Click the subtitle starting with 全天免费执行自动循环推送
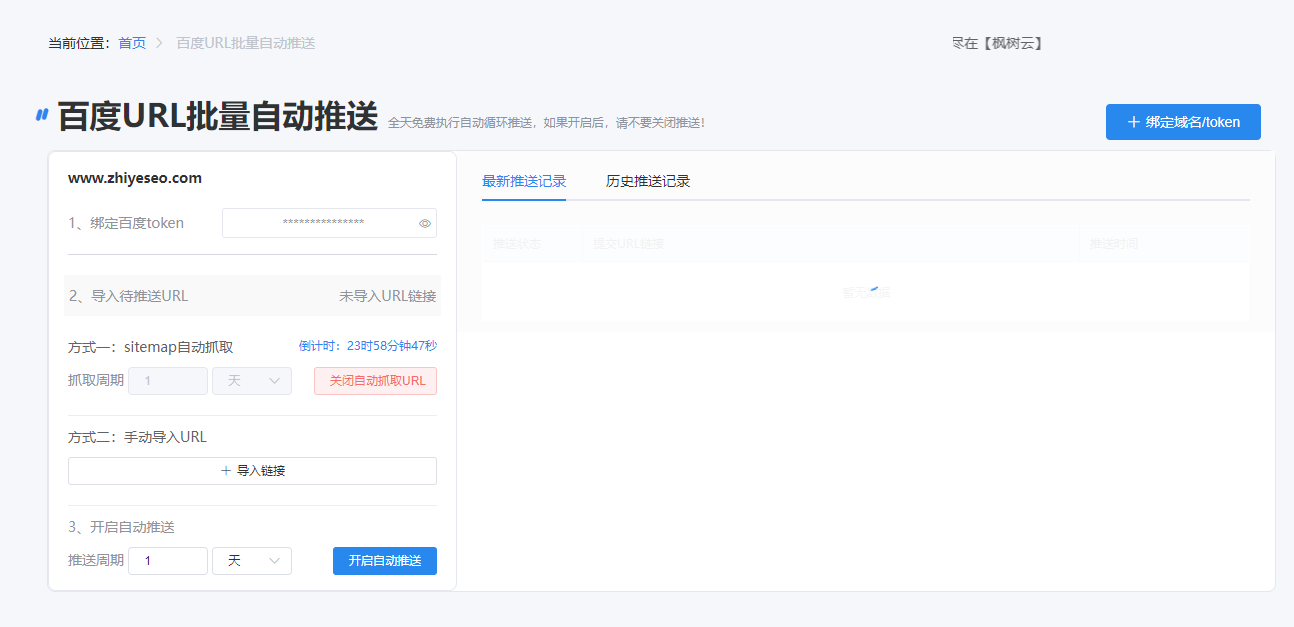Viewport: 1294px width, 627px height. tap(546, 123)
